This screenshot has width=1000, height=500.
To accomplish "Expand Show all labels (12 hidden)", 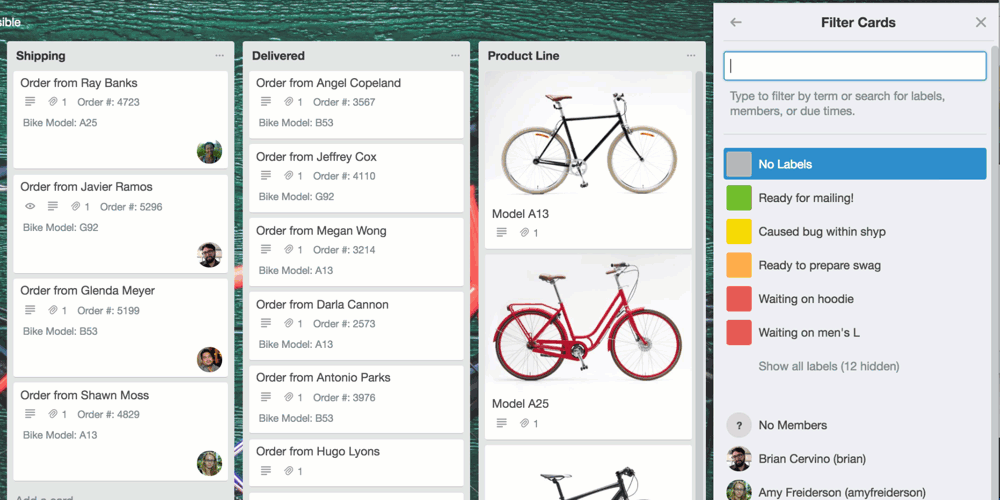I will (x=828, y=366).
